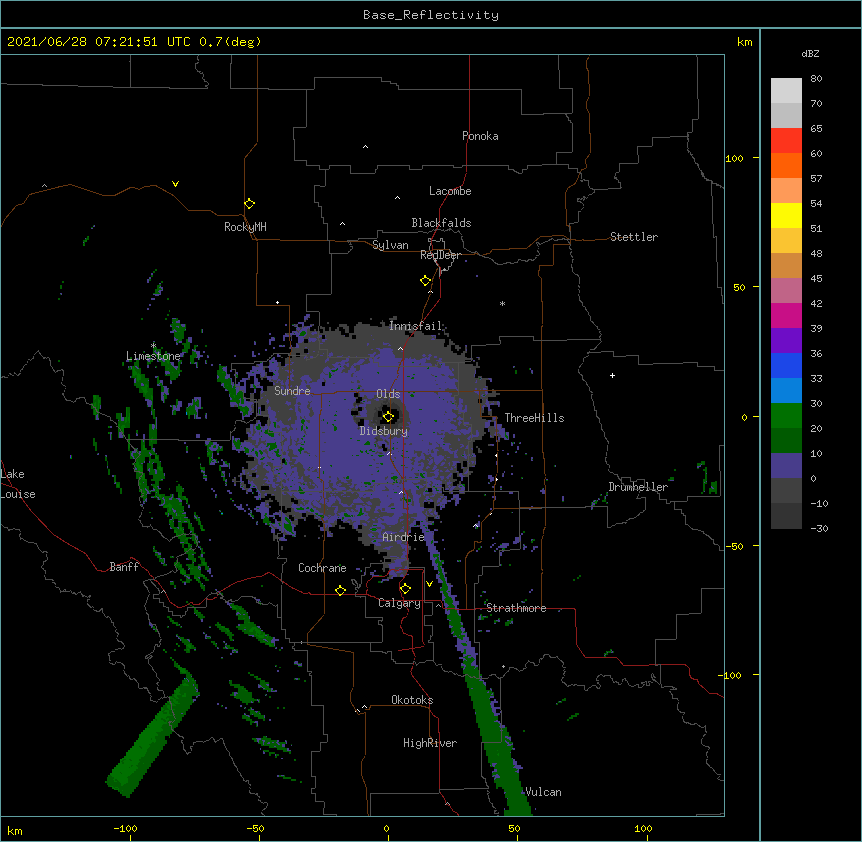Click the Strathmore label
862x842 pixels.
tap(516, 608)
